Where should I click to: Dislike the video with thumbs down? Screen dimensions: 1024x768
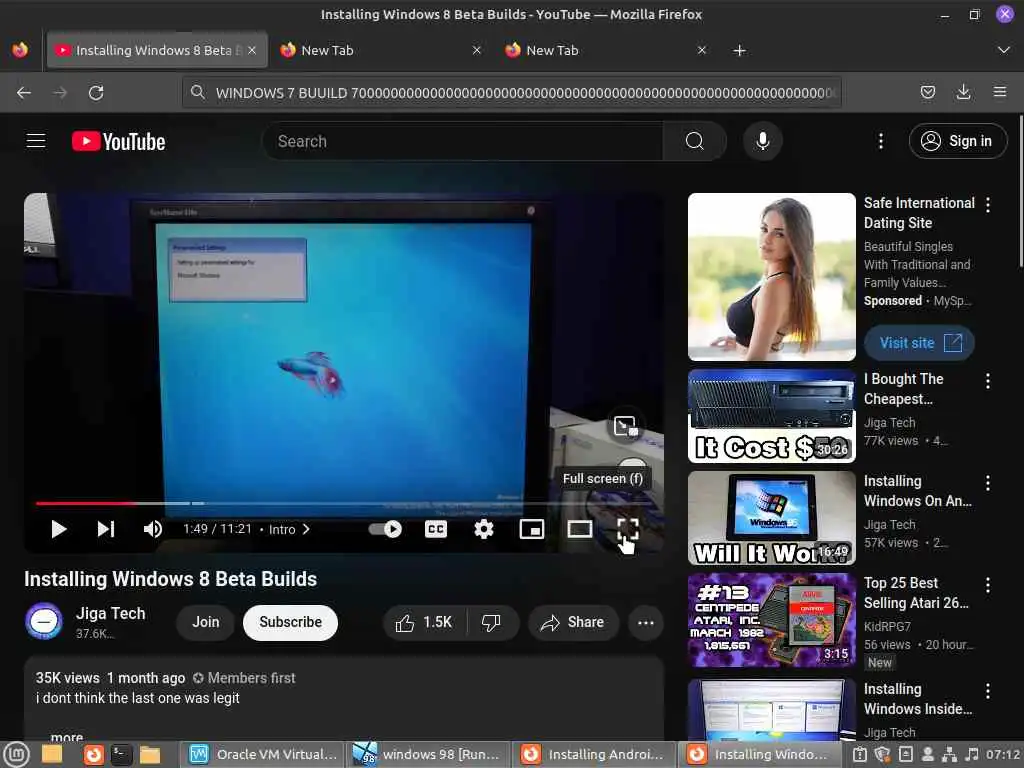pyautogui.click(x=492, y=622)
